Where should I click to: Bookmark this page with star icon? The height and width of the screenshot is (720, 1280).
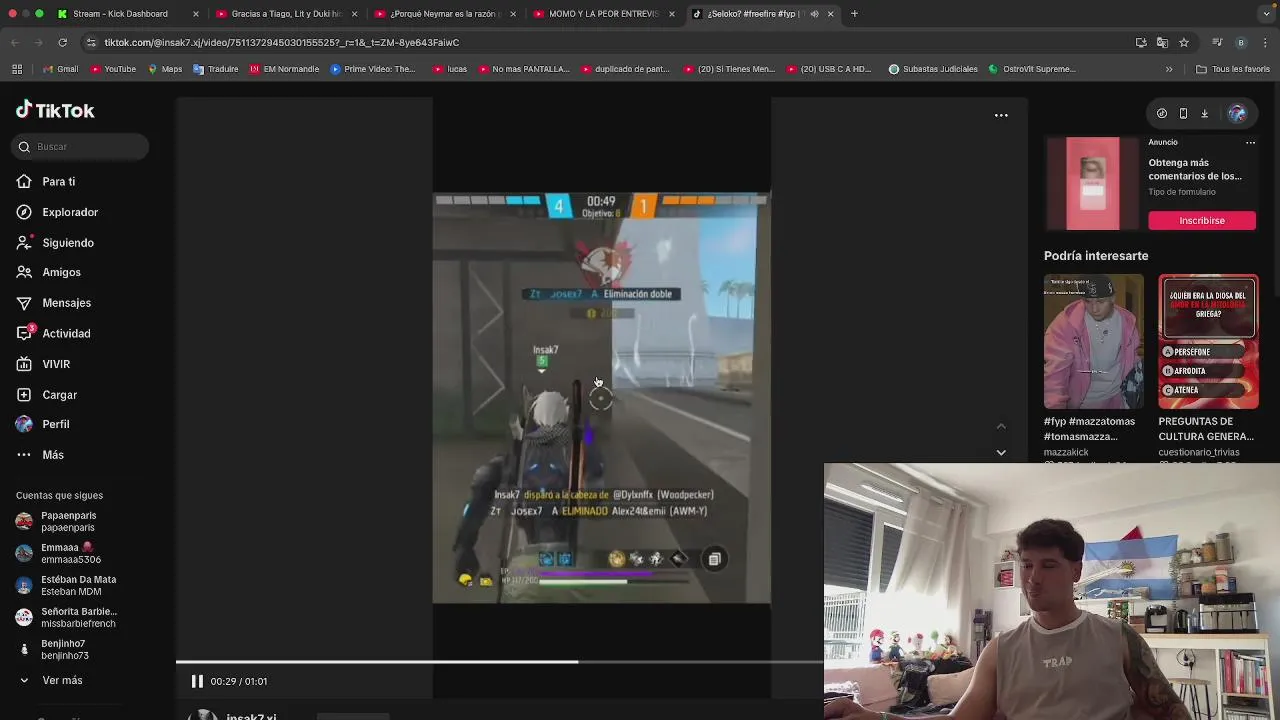(x=1184, y=42)
